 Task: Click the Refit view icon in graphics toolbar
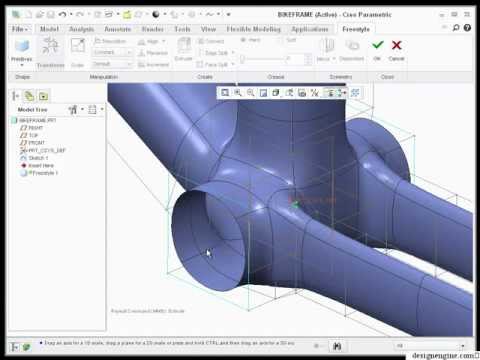pos(225,93)
